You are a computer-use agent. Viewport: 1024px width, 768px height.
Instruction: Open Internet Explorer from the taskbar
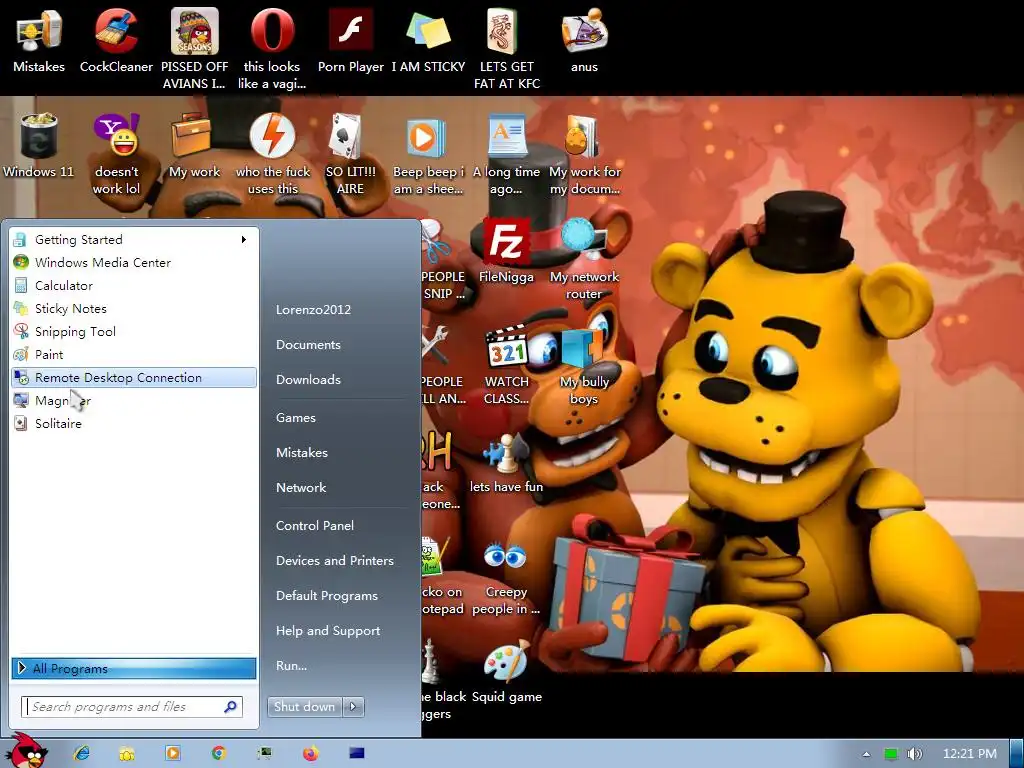[x=81, y=753]
